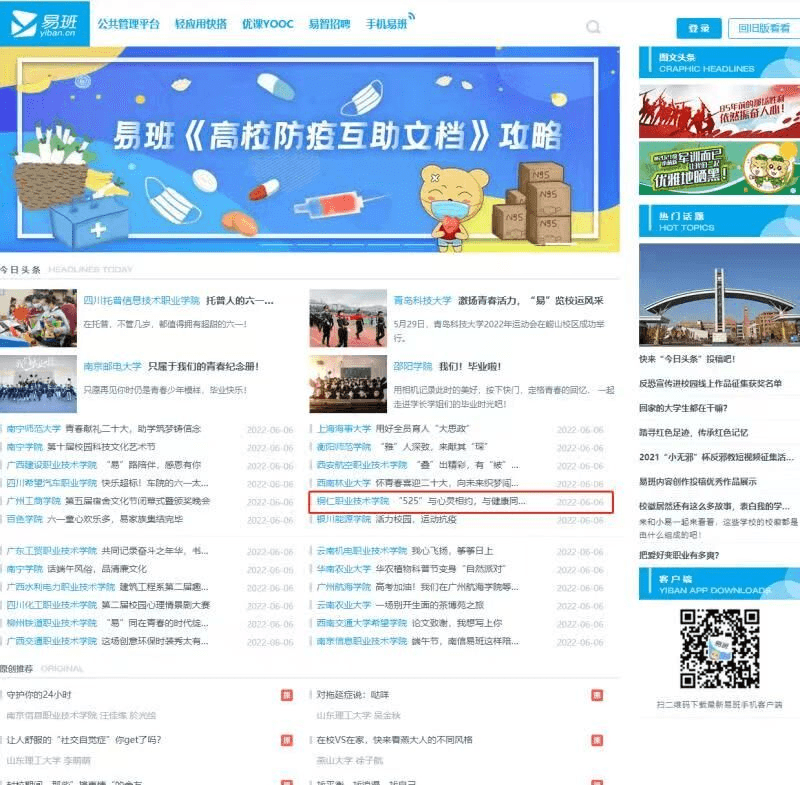
Task: Open the 轻应用快搭 menu item
Action: click(x=200, y=25)
